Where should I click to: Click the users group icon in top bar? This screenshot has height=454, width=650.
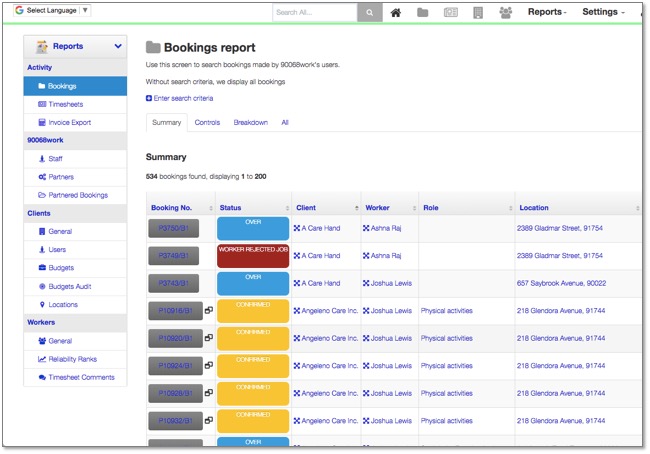[506, 13]
